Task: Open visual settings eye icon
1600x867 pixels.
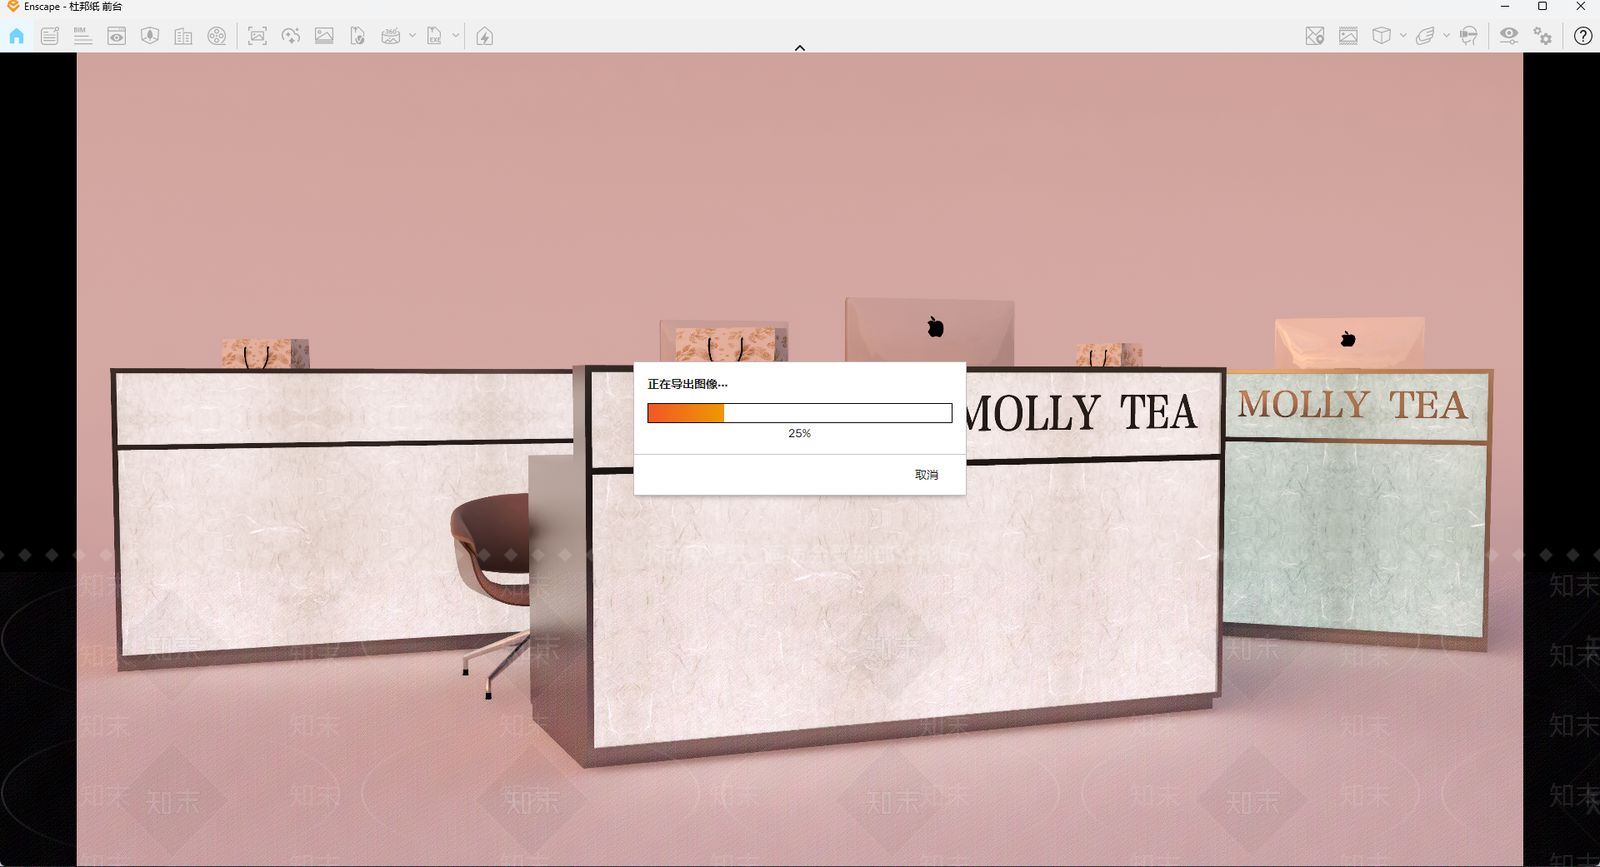Action: pyautogui.click(x=1509, y=36)
